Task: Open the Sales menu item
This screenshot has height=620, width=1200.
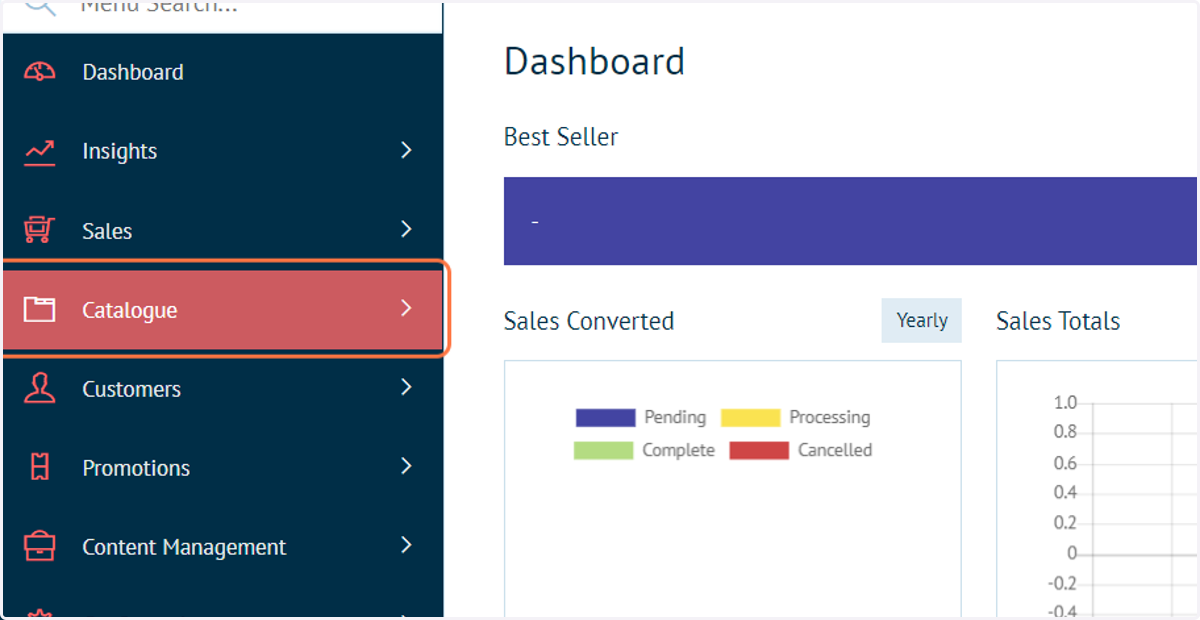Action: [x=222, y=230]
